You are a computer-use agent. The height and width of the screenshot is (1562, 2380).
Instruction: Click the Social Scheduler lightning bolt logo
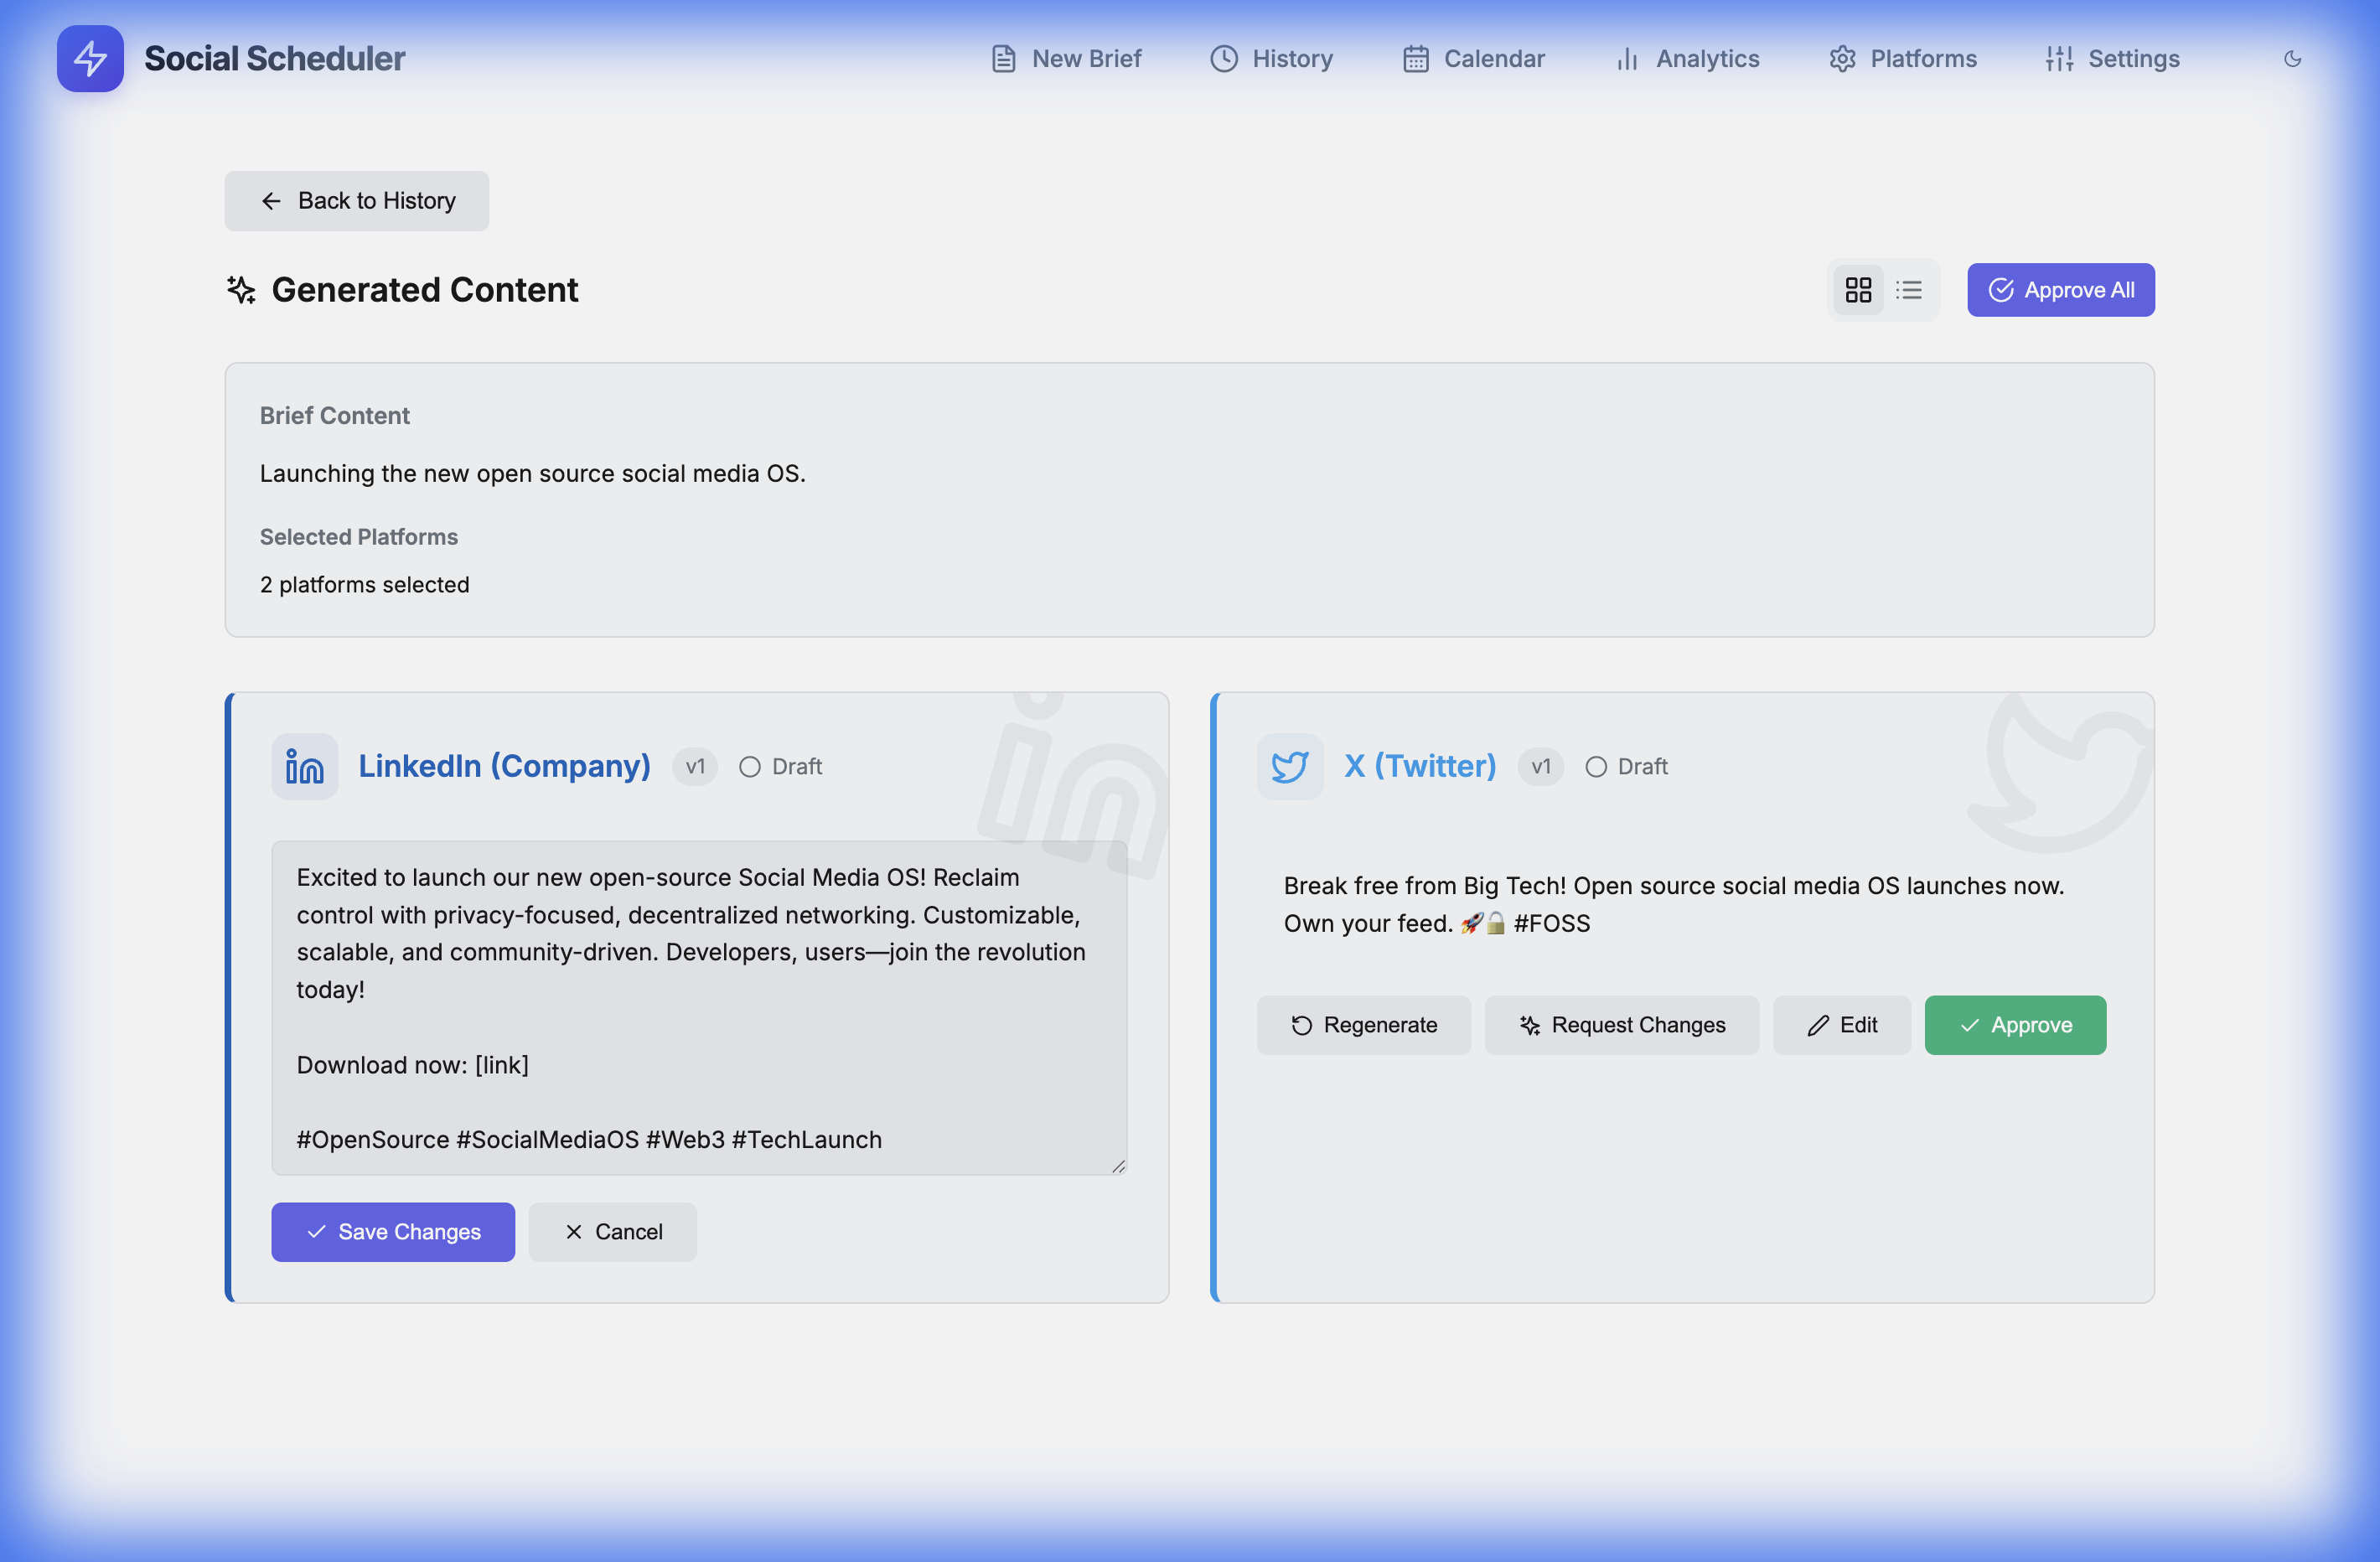pyautogui.click(x=90, y=58)
